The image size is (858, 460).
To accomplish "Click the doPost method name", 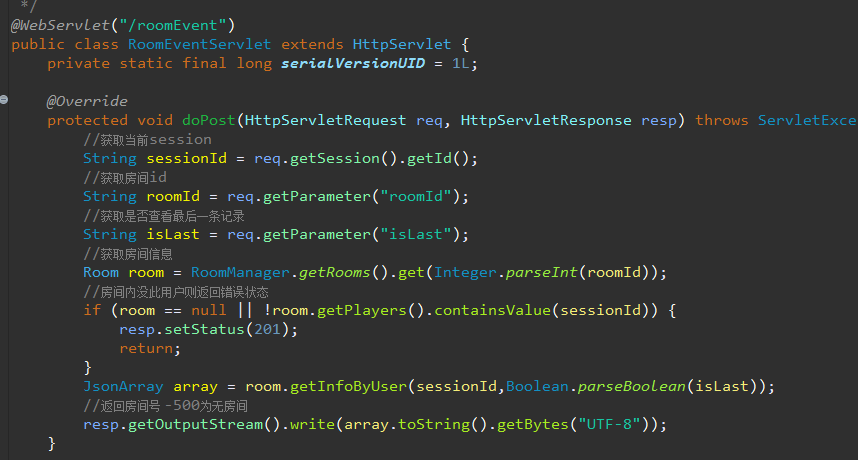I will coord(208,120).
